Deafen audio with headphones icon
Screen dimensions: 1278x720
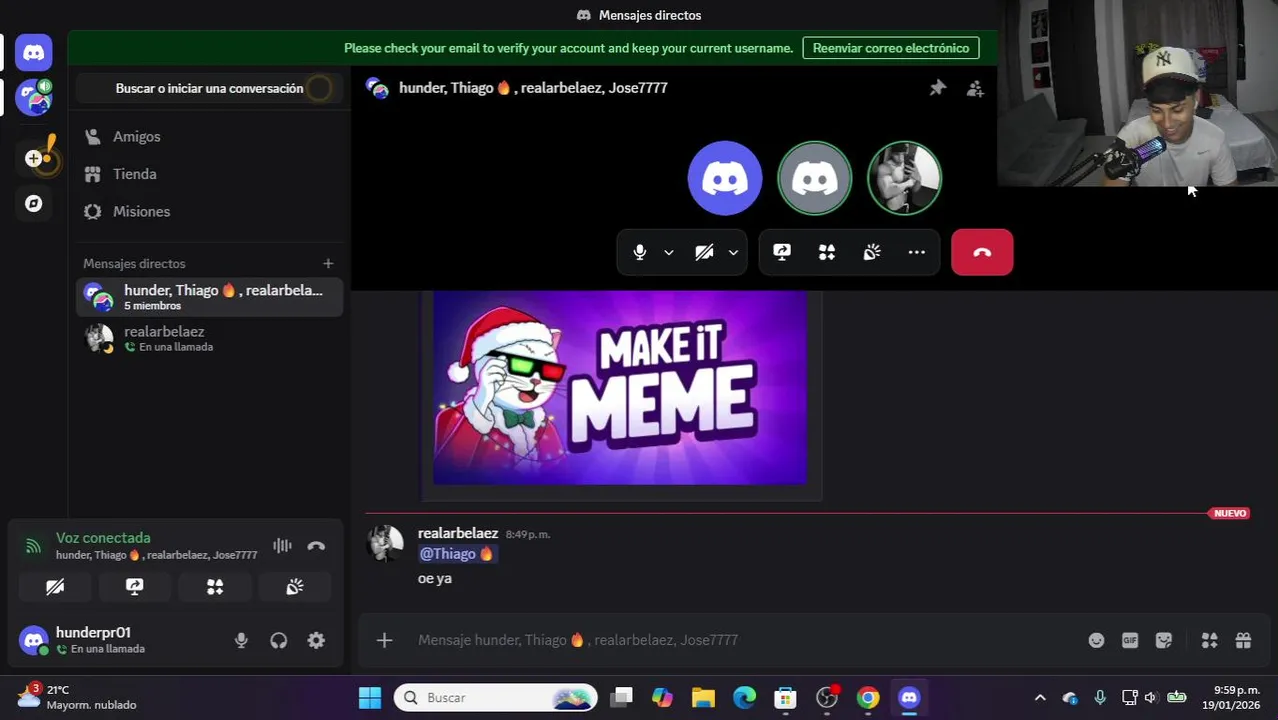279,641
